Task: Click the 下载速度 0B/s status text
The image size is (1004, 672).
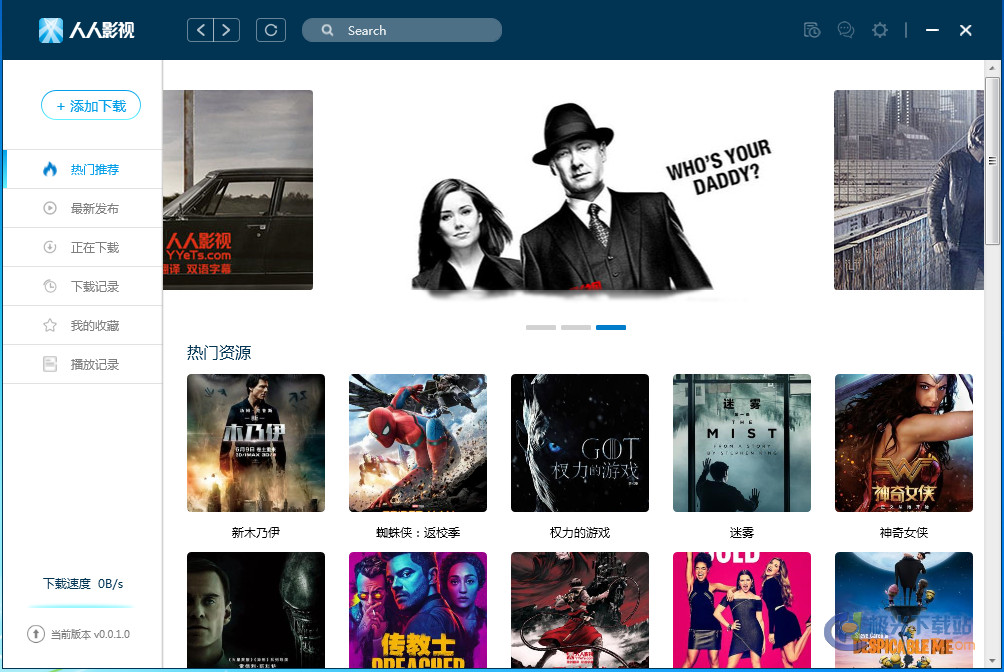Action: point(83,584)
